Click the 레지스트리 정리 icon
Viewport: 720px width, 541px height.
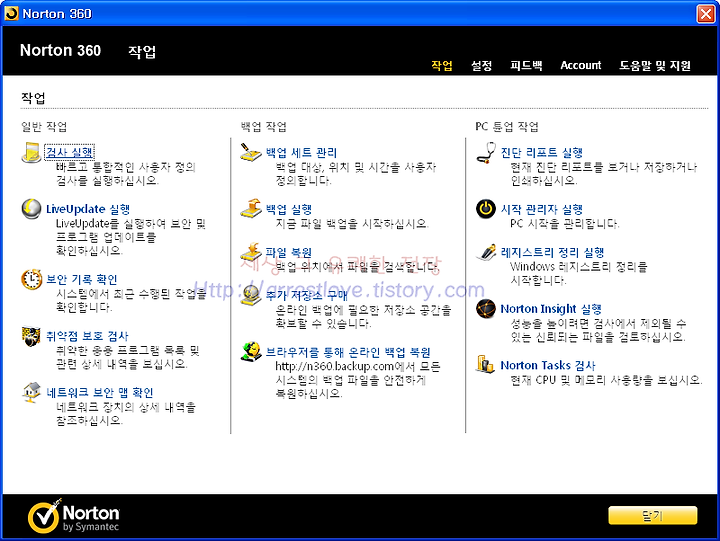(x=486, y=252)
